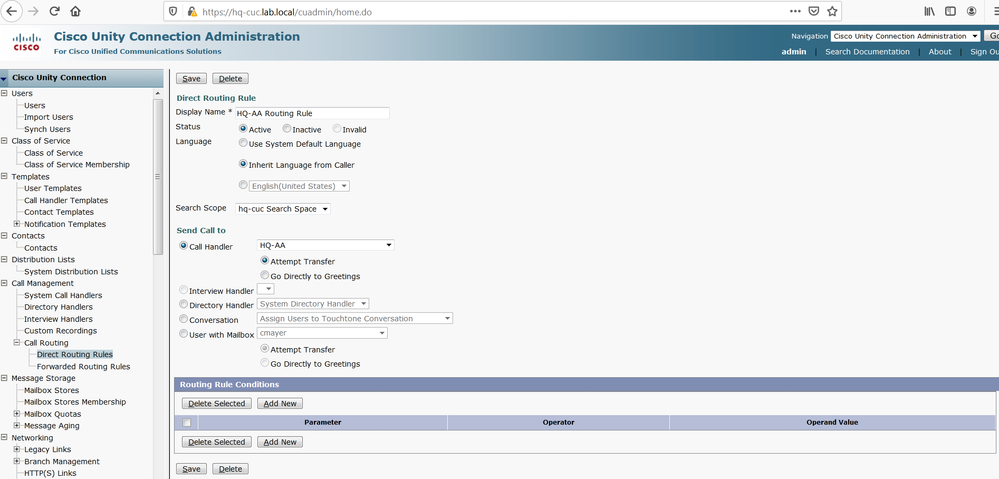The image size is (999, 479).
Task: Open Import Users in the tree
Action: coord(48,117)
